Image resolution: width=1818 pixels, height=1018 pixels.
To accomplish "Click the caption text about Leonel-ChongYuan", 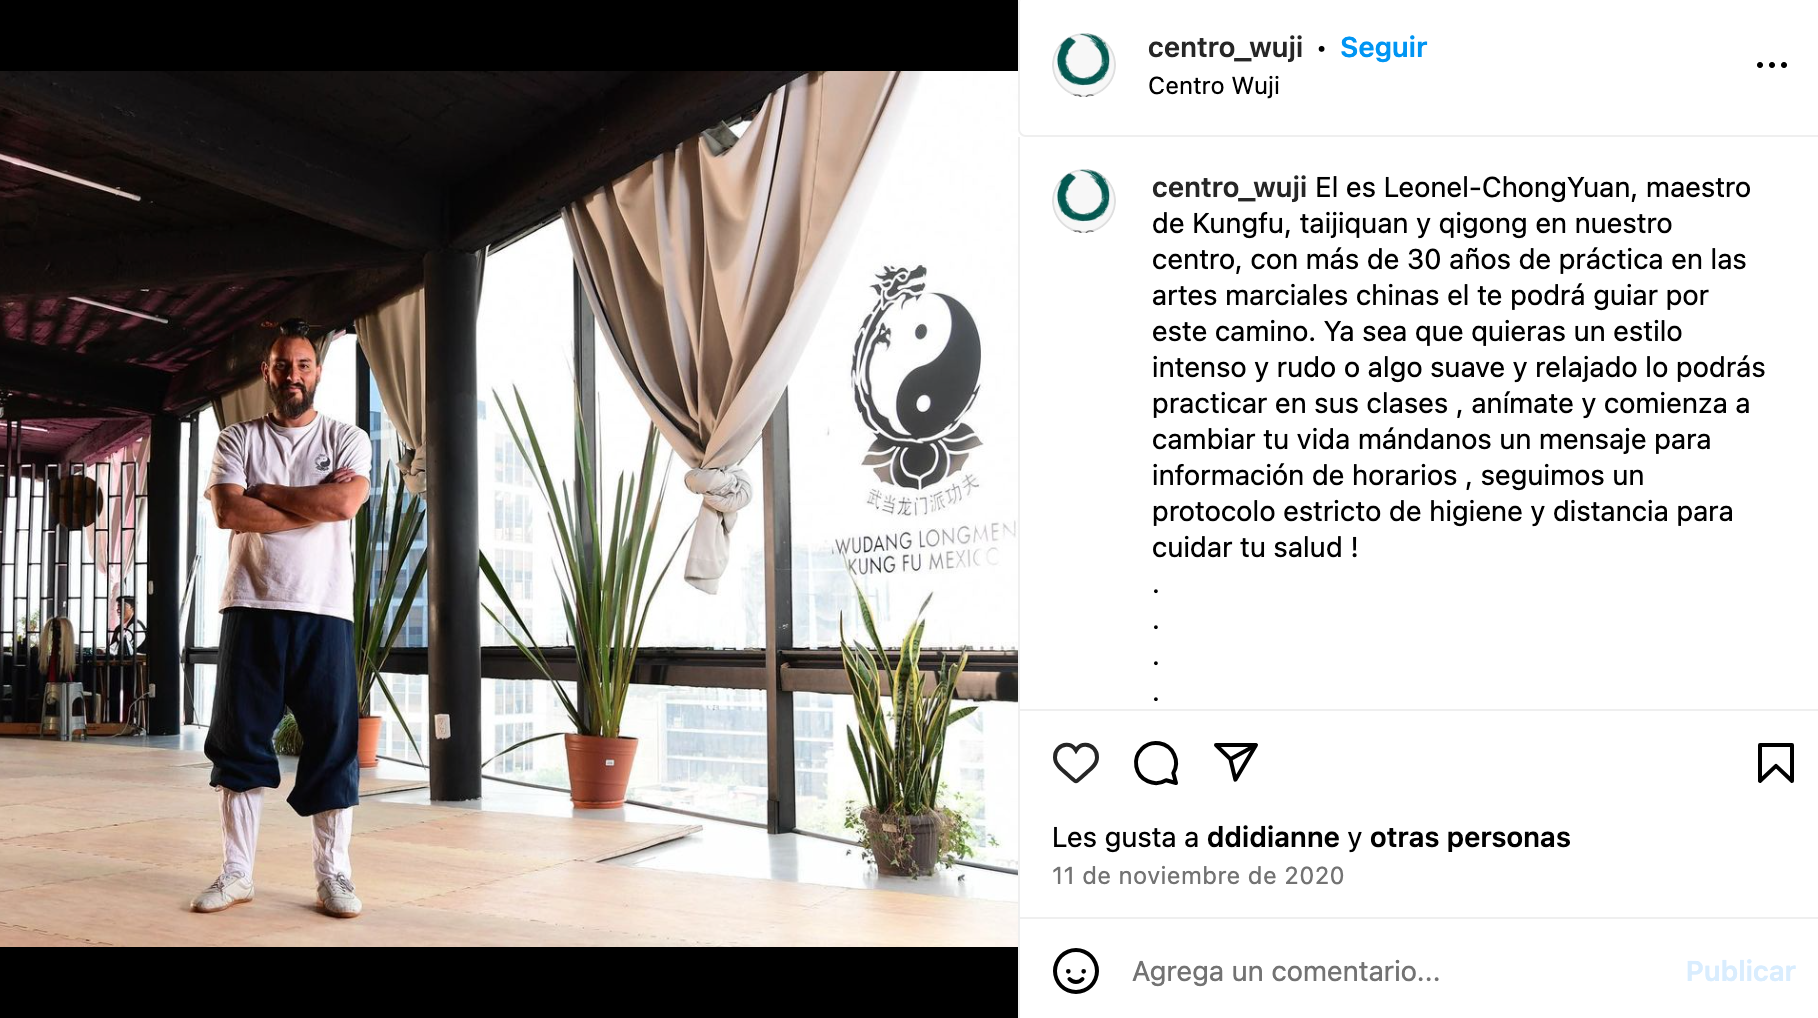I will click(x=1458, y=367).
